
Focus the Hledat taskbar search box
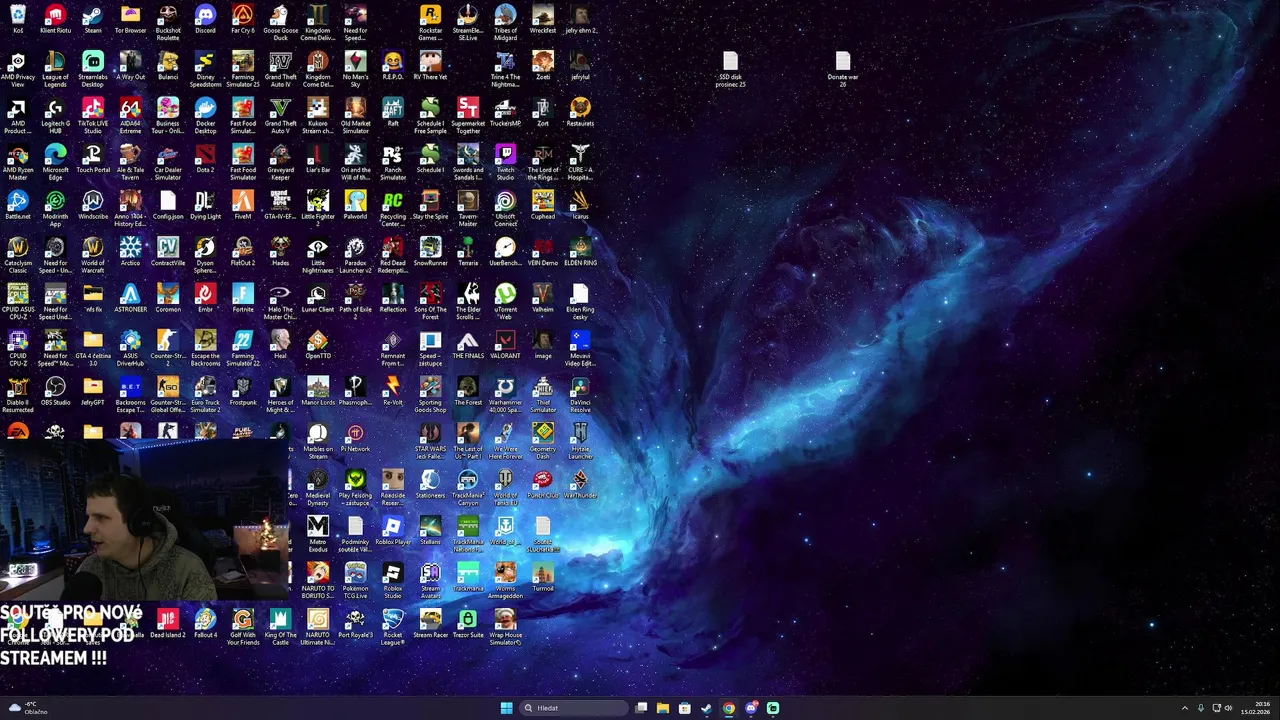572,708
